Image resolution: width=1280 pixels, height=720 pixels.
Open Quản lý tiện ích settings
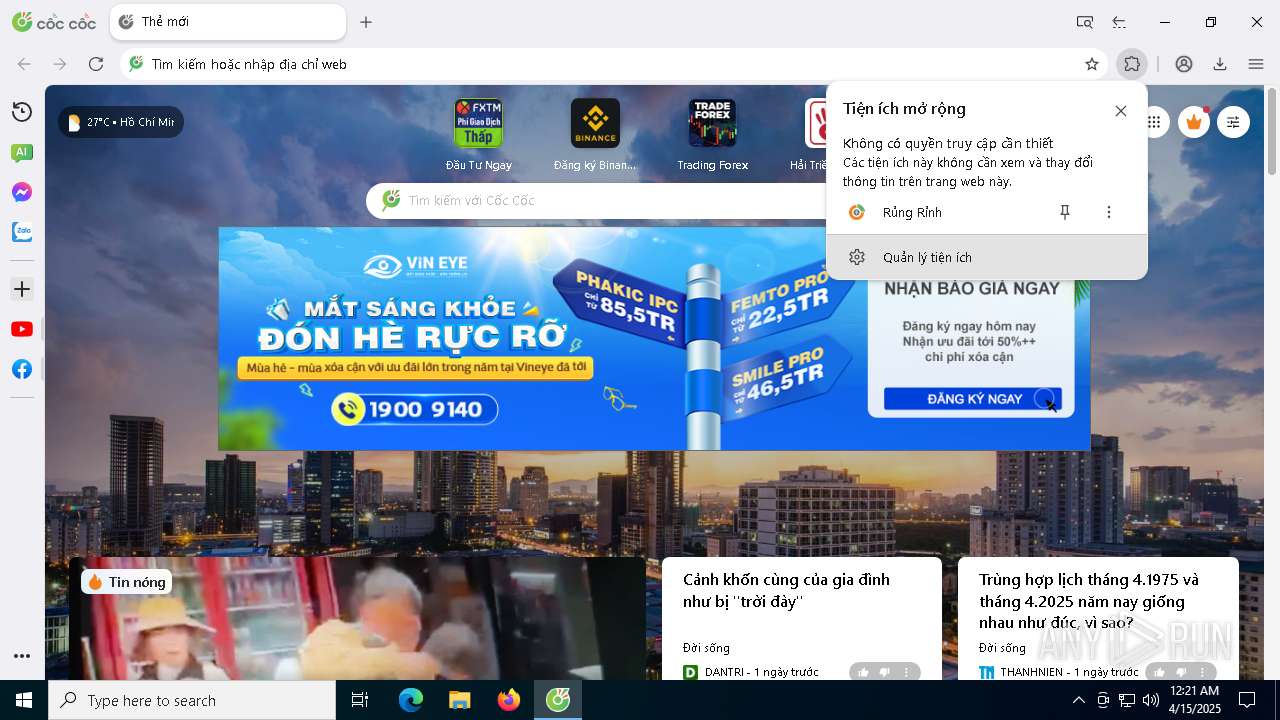click(987, 257)
